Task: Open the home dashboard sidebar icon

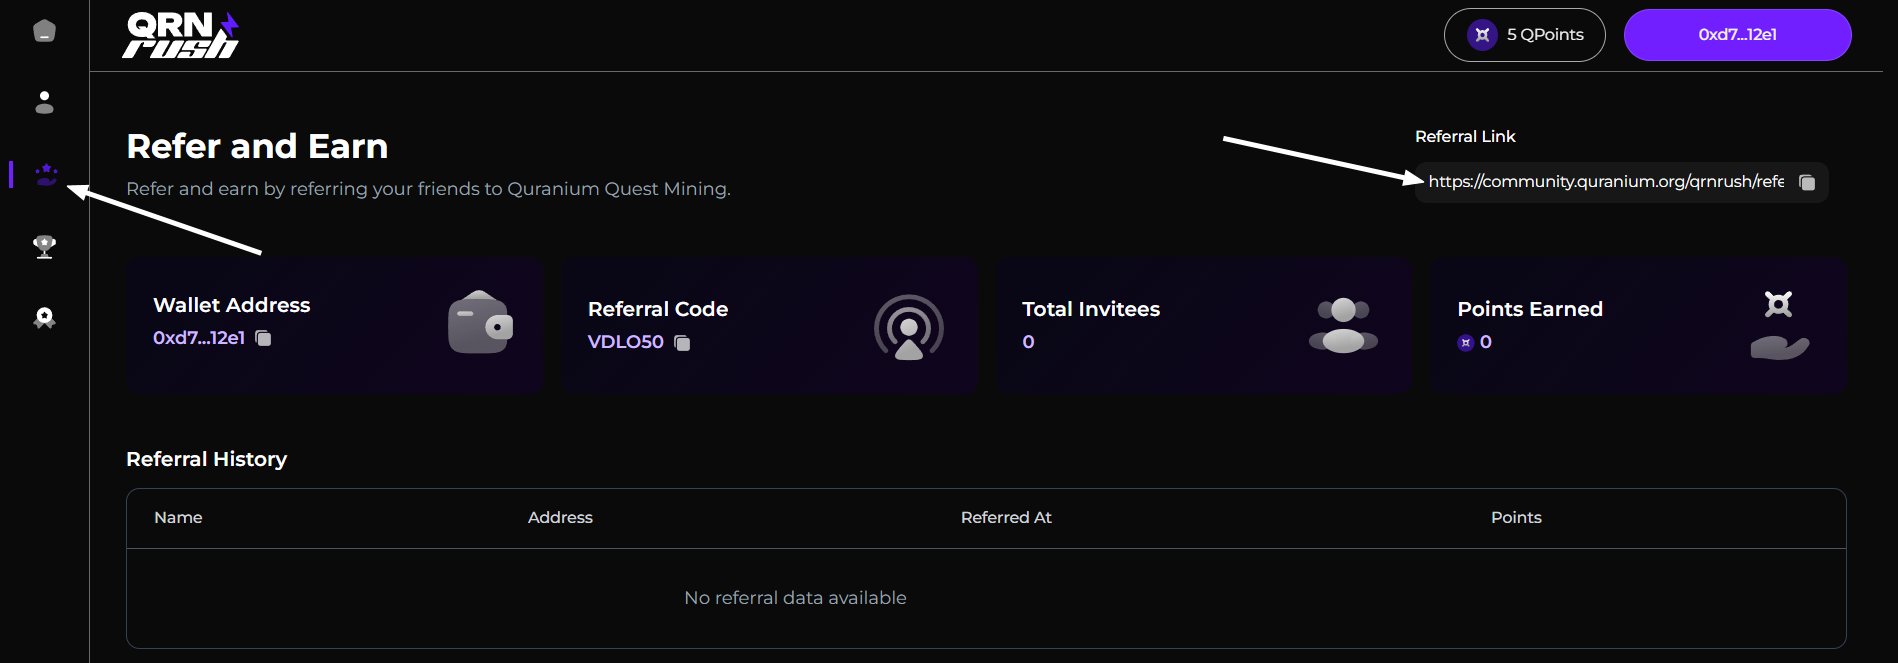Action: (44, 31)
